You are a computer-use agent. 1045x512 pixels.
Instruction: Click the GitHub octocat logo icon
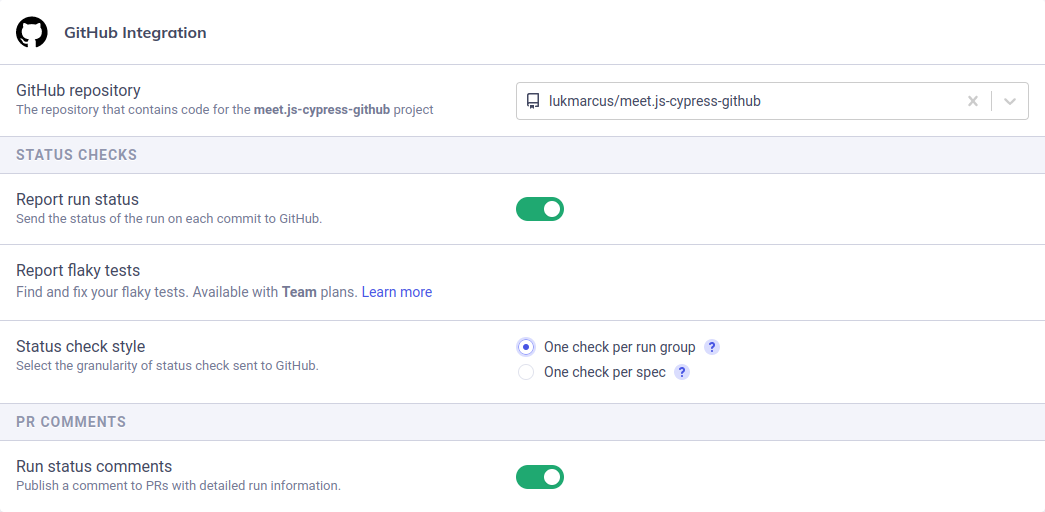click(31, 32)
